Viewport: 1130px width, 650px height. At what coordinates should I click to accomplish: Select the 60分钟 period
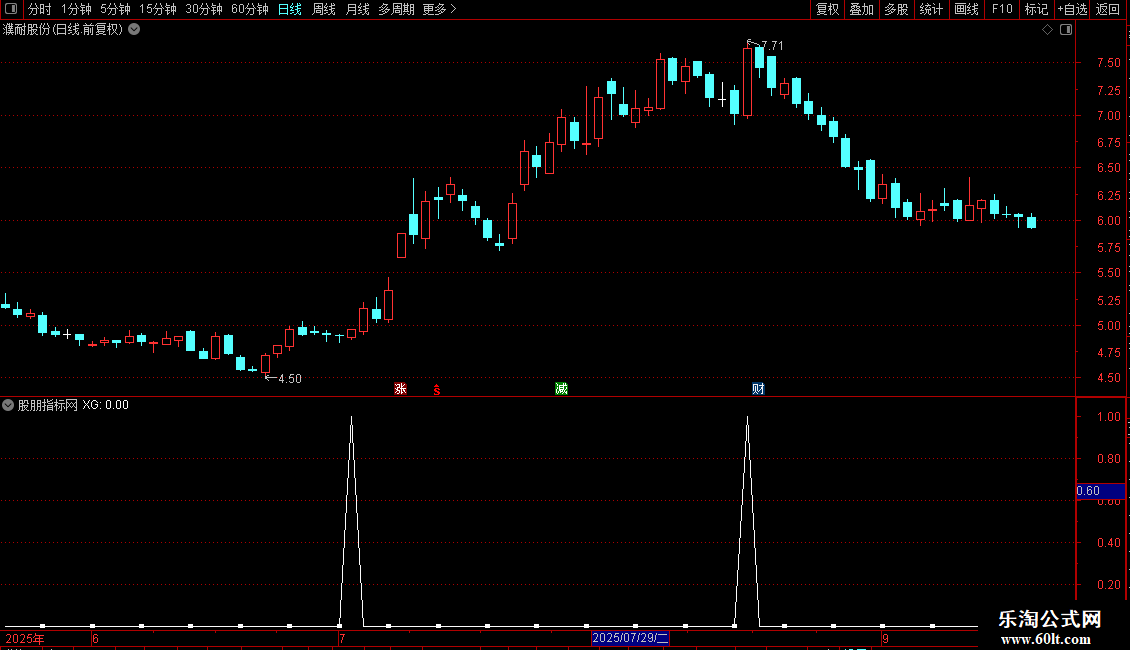[x=249, y=9]
